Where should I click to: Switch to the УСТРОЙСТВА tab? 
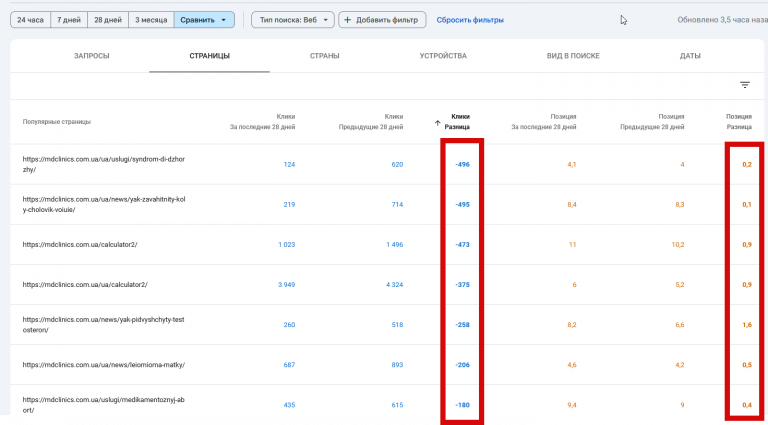443,56
